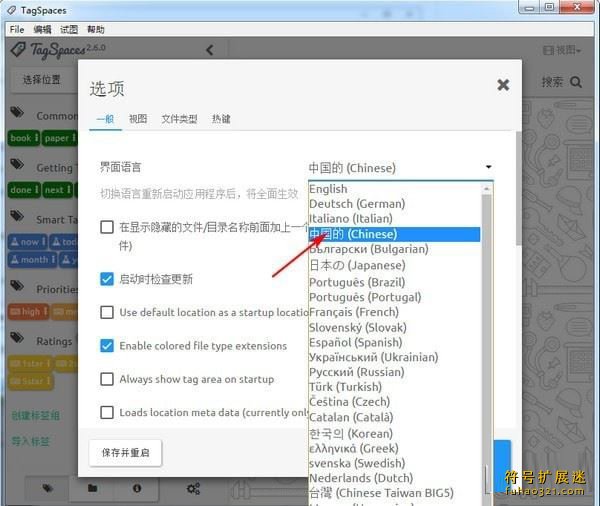Image resolution: width=600 pixels, height=506 pixels.
Task: Click the tag group icon beside Ratings
Action: pos(17,338)
